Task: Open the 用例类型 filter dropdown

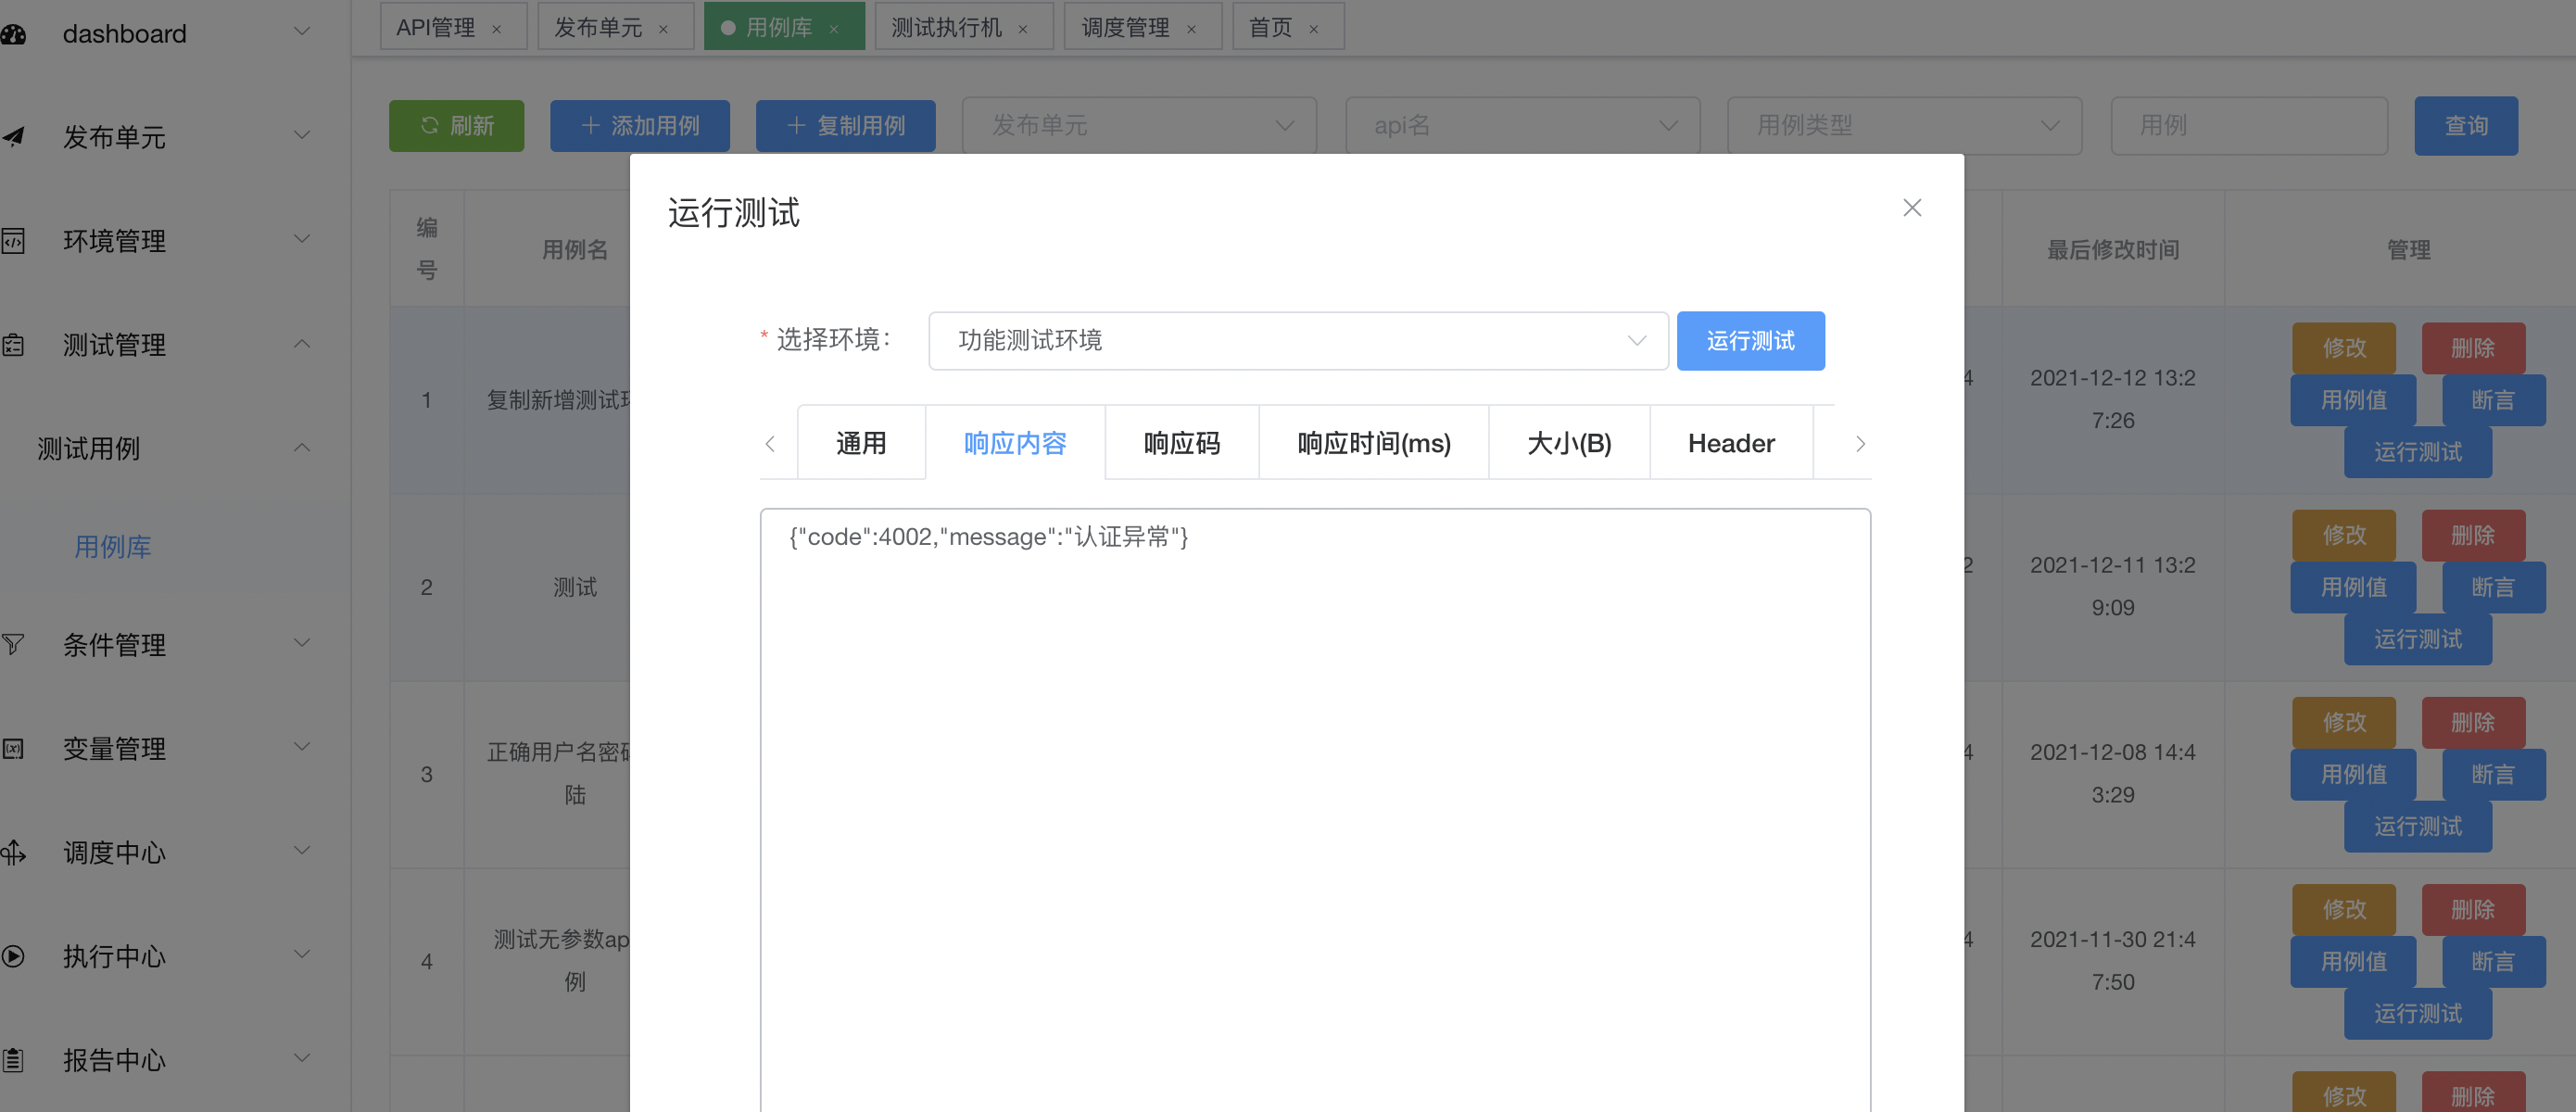Action: point(1904,125)
